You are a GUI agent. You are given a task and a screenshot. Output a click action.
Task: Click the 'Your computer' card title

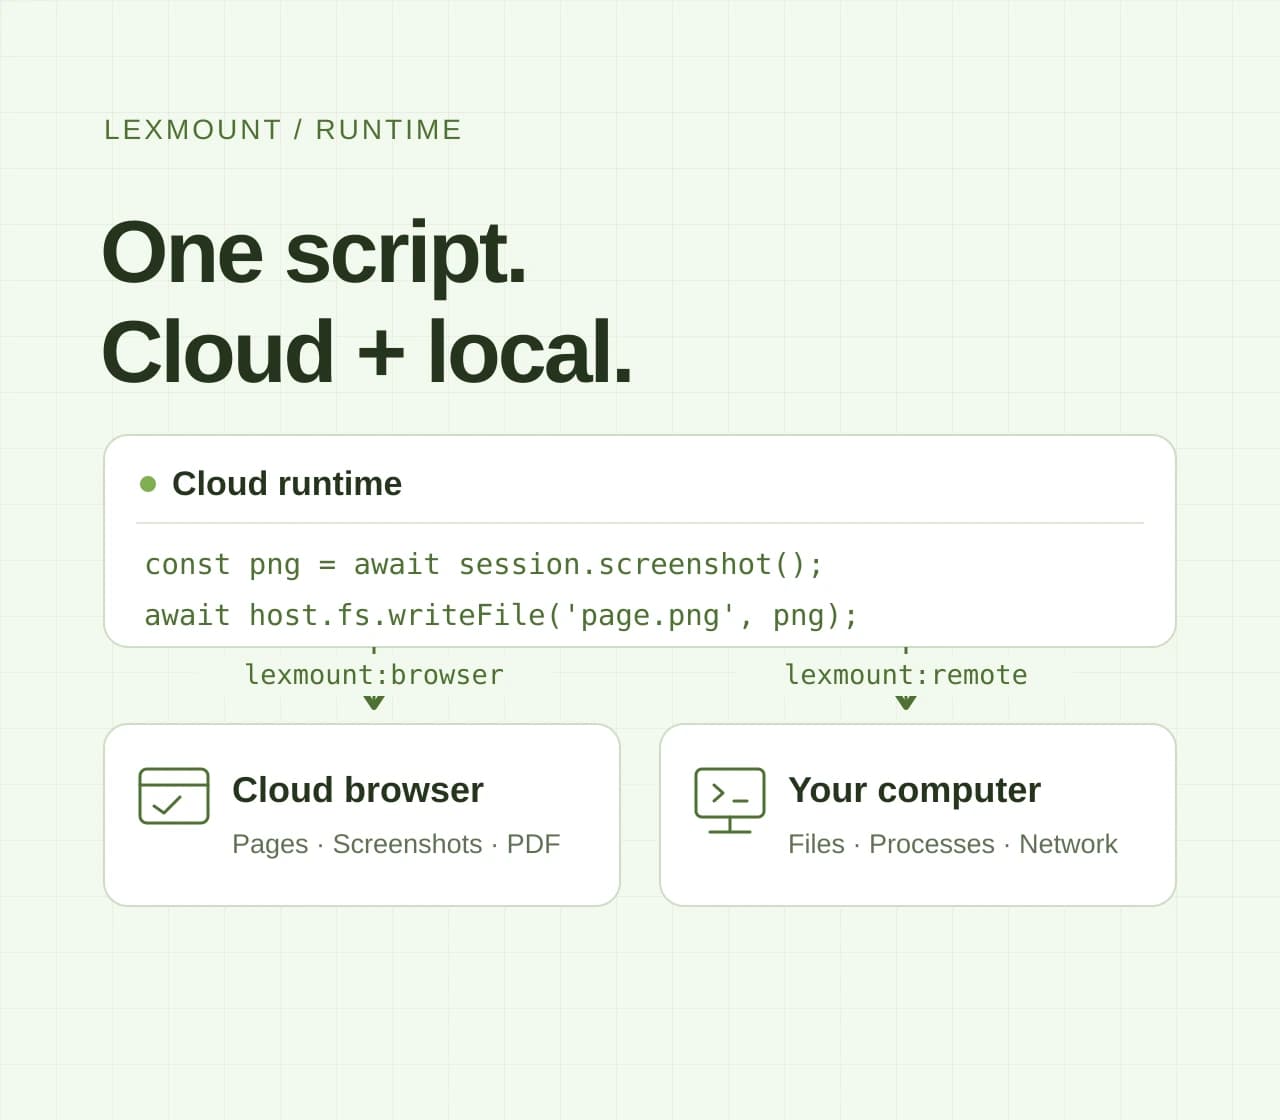click(x=914, y=790)
